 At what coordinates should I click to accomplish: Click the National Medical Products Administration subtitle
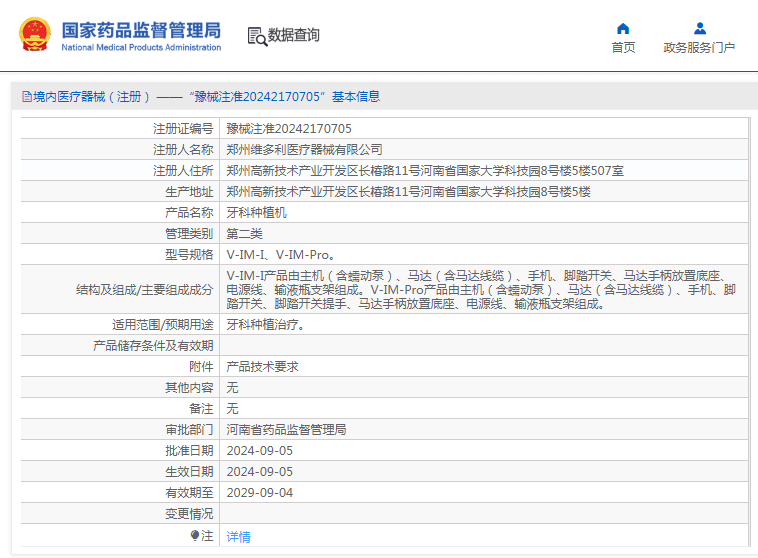(x=141, y=47)
